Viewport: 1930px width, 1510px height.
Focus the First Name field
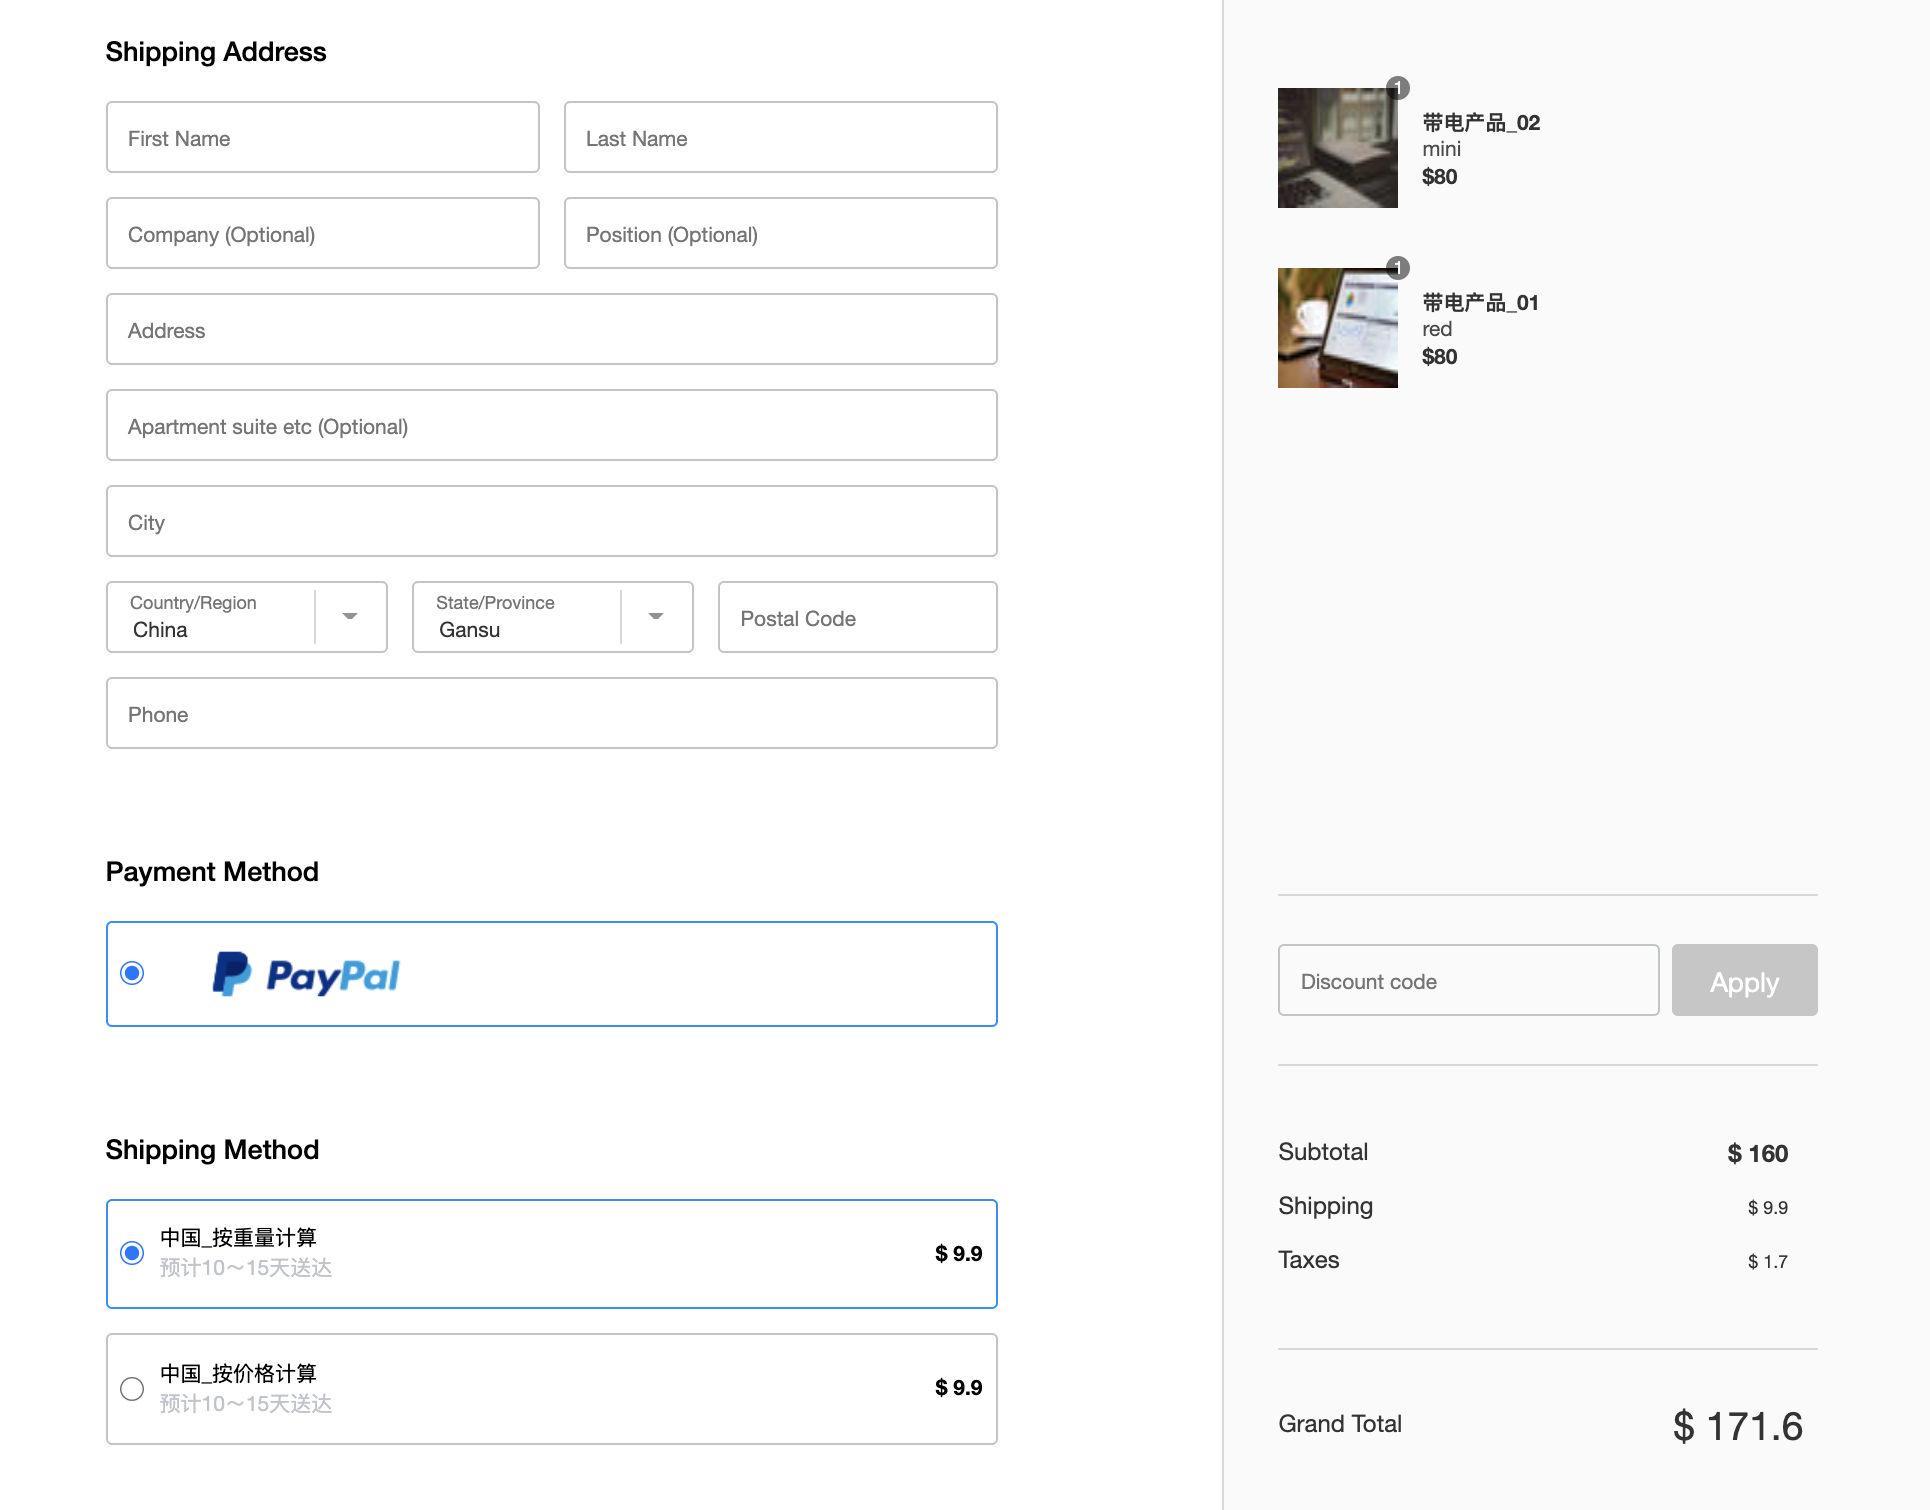tap(322, 137)
